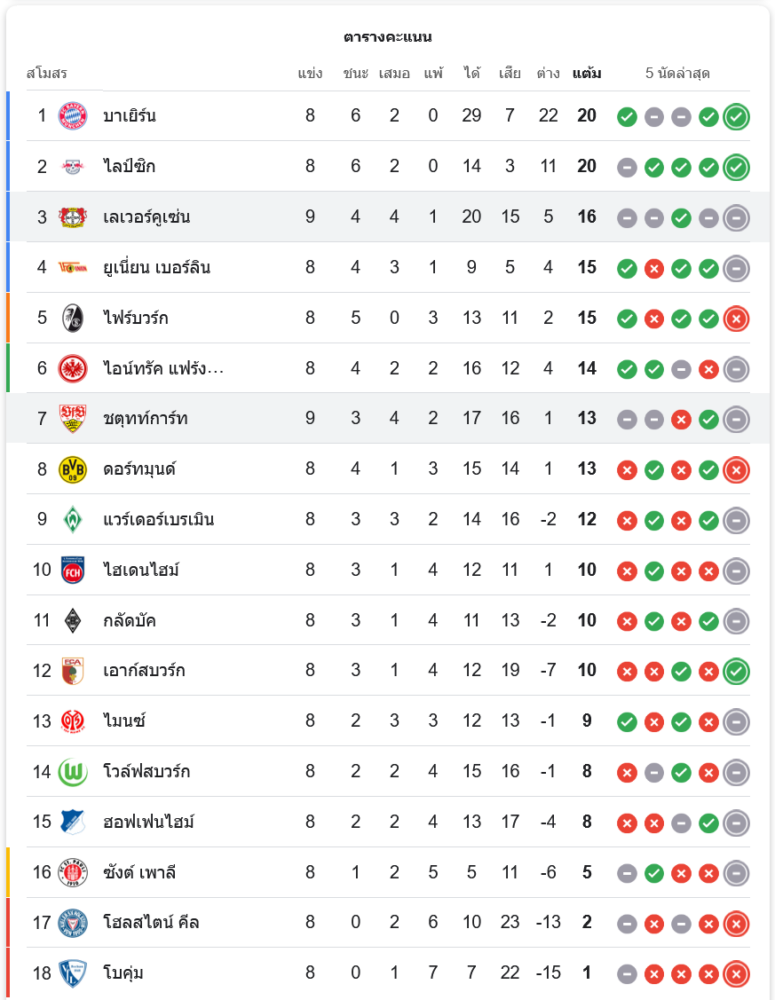Image resolution: width=775 pixels, height=1000 pixels.
Task: Click the Borussia Dortmund BVB logo
Action: (72, 469)
